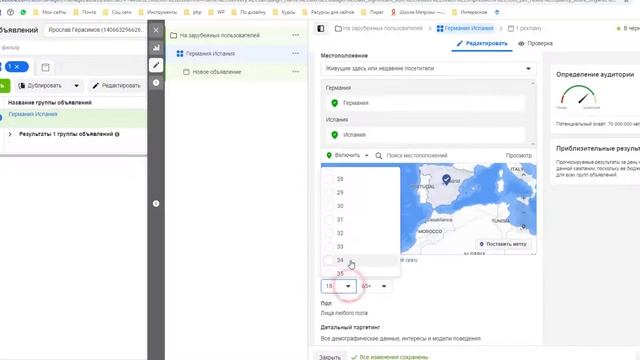
Task: Toggle the panel layout icon beside breadcrumbs
Action: click(x=321, y=29)
